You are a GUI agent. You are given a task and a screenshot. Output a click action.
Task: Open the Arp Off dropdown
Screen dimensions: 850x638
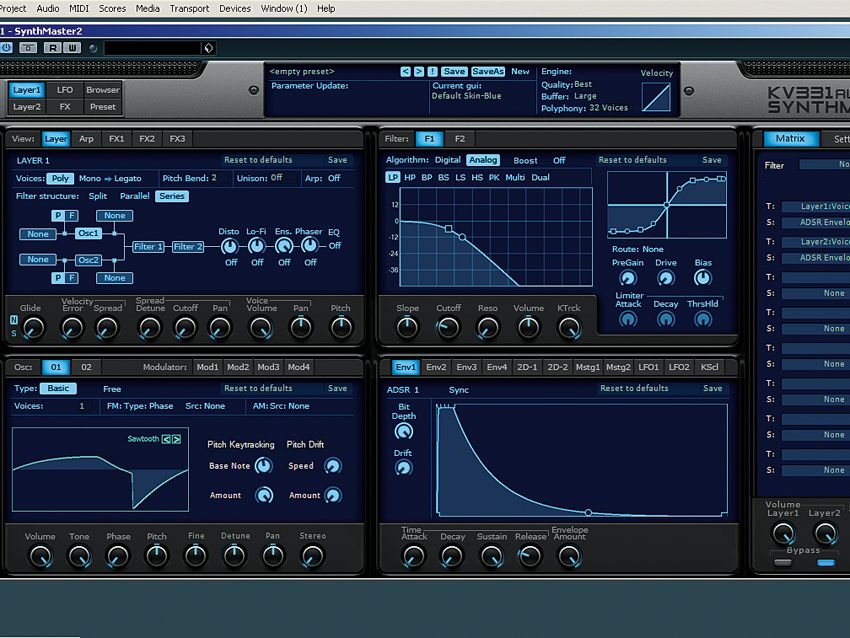click(x=334, y=178)
